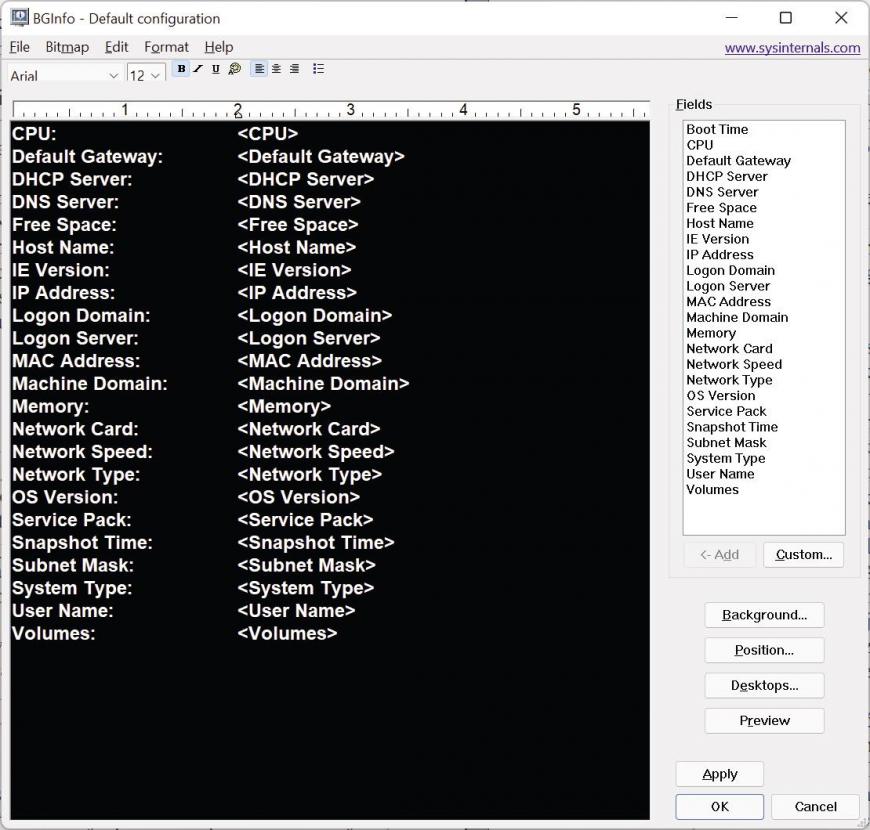
Task: Open Background... settings
Action: 764,615
